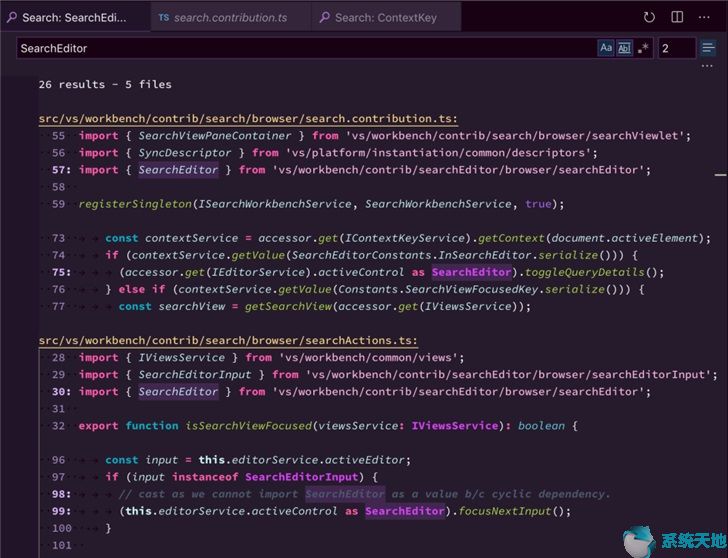Click SearchEditor match on line 57
Image resolution: width=728 pixels, height=558 pixels.
[x=178, y=170]
